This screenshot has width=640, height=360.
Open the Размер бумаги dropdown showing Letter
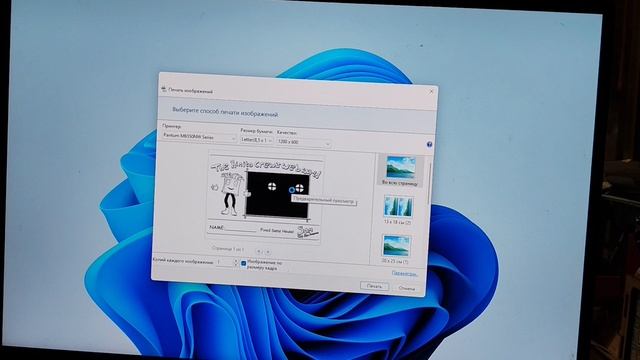pos(256,140)
